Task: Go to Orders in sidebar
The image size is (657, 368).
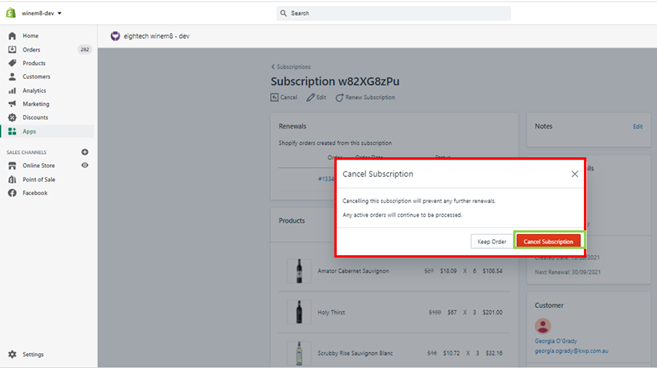Action: click(x=31, y=49)
